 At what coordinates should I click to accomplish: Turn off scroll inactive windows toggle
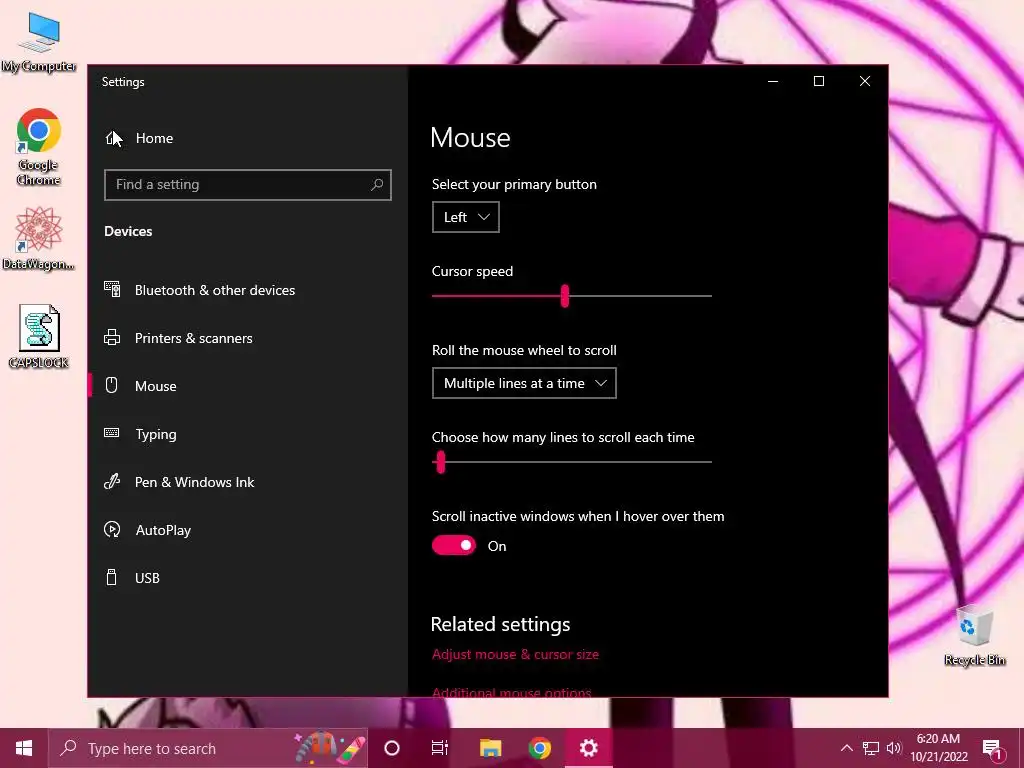coord(454,545)
